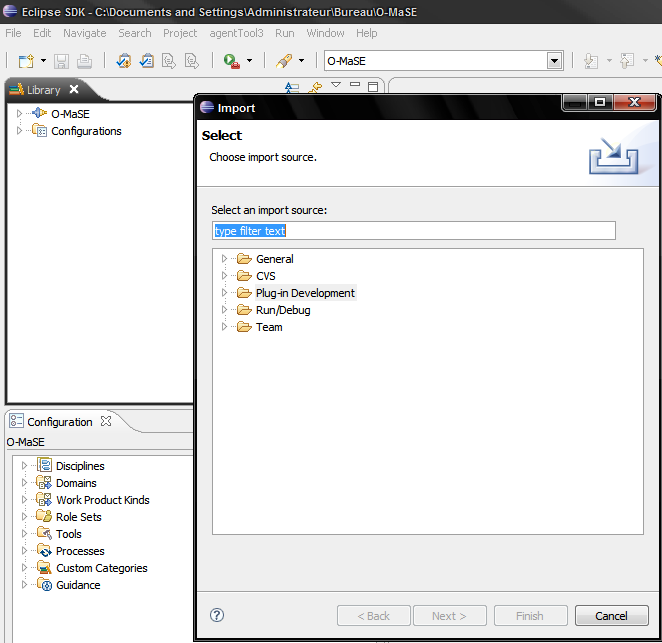
Task: Click the Tools folder icon in Configuration
Action: [x=44, y=533]
